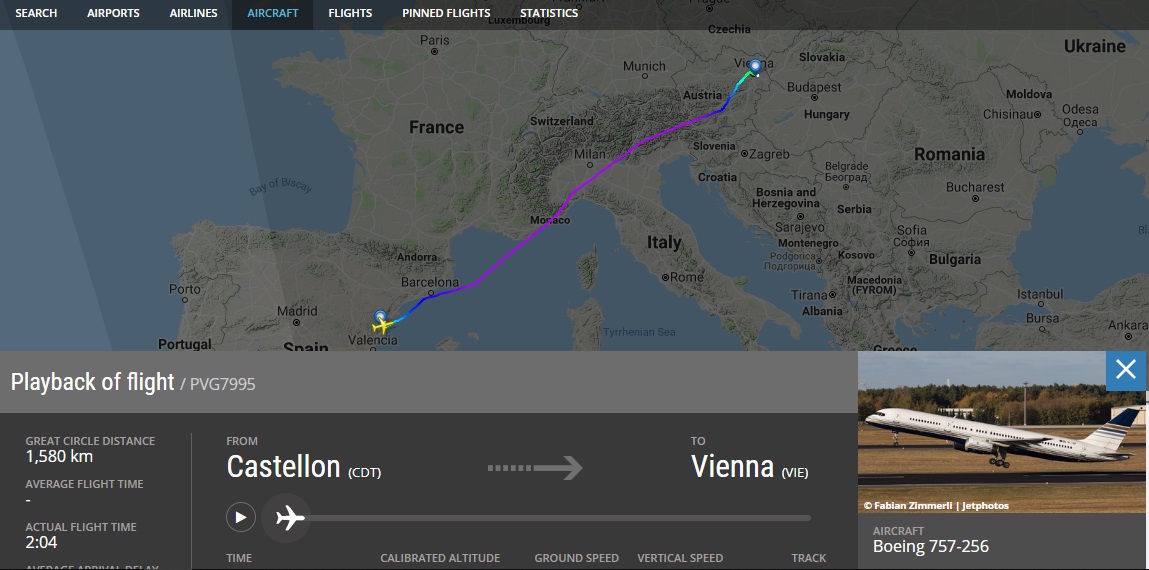The height and width of the screenshot is (570, 1149).
Task: Close the playback panel with X
Action: coord(1125,370)
